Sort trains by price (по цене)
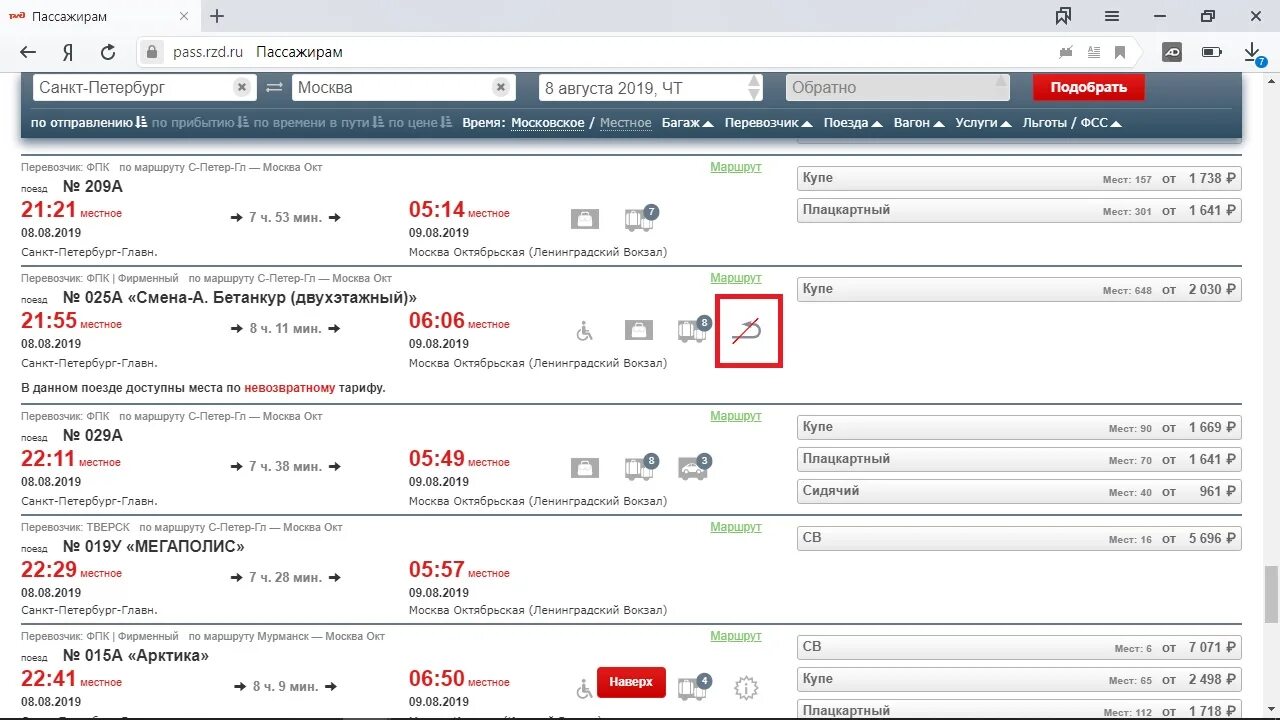Screen dimensions: 1280x720 [x=421, y=123]
